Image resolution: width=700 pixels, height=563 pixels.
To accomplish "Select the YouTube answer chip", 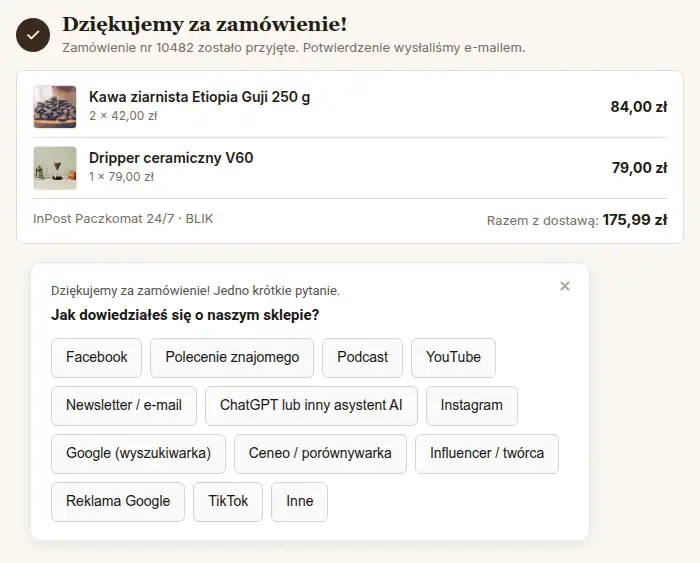I will tap(453, 358).
